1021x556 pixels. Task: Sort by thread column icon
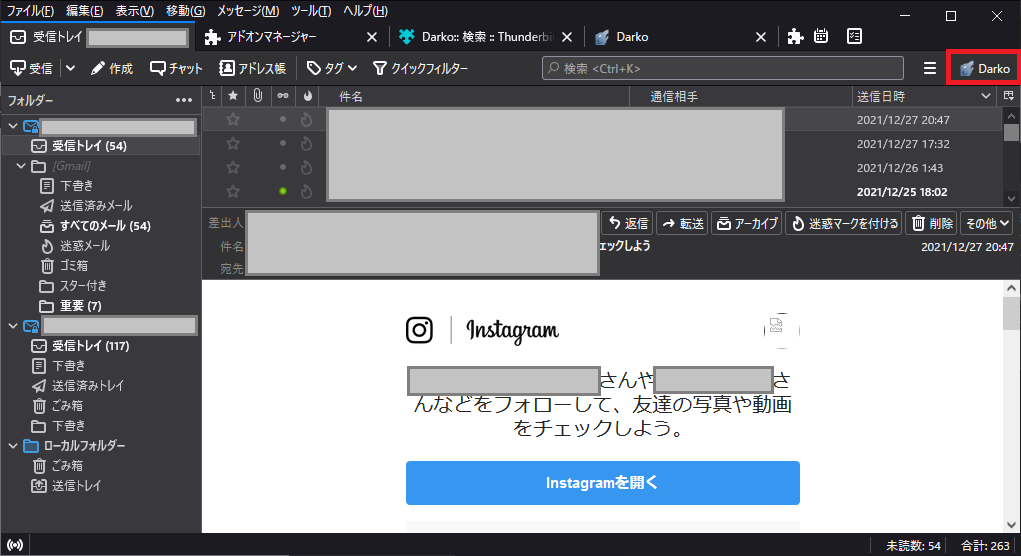pyautogui.click(x=212, y=96)
